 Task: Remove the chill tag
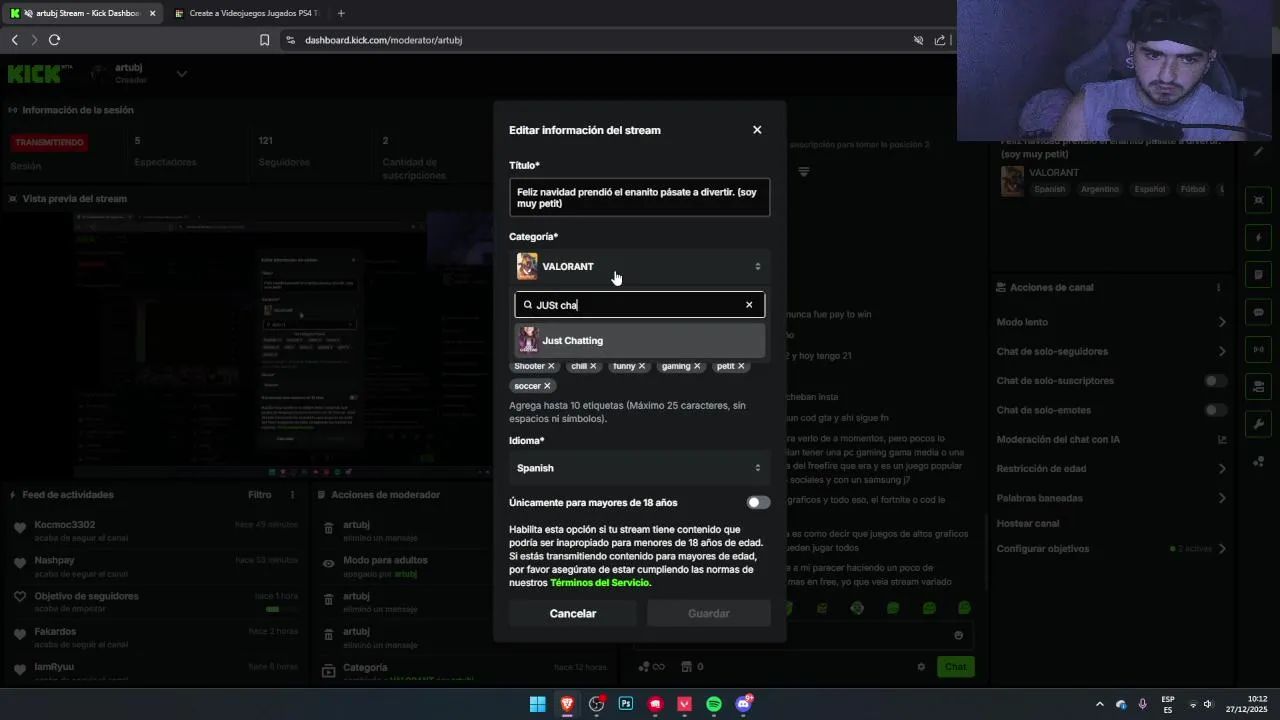pyautogui.click(x=593, y=366)
